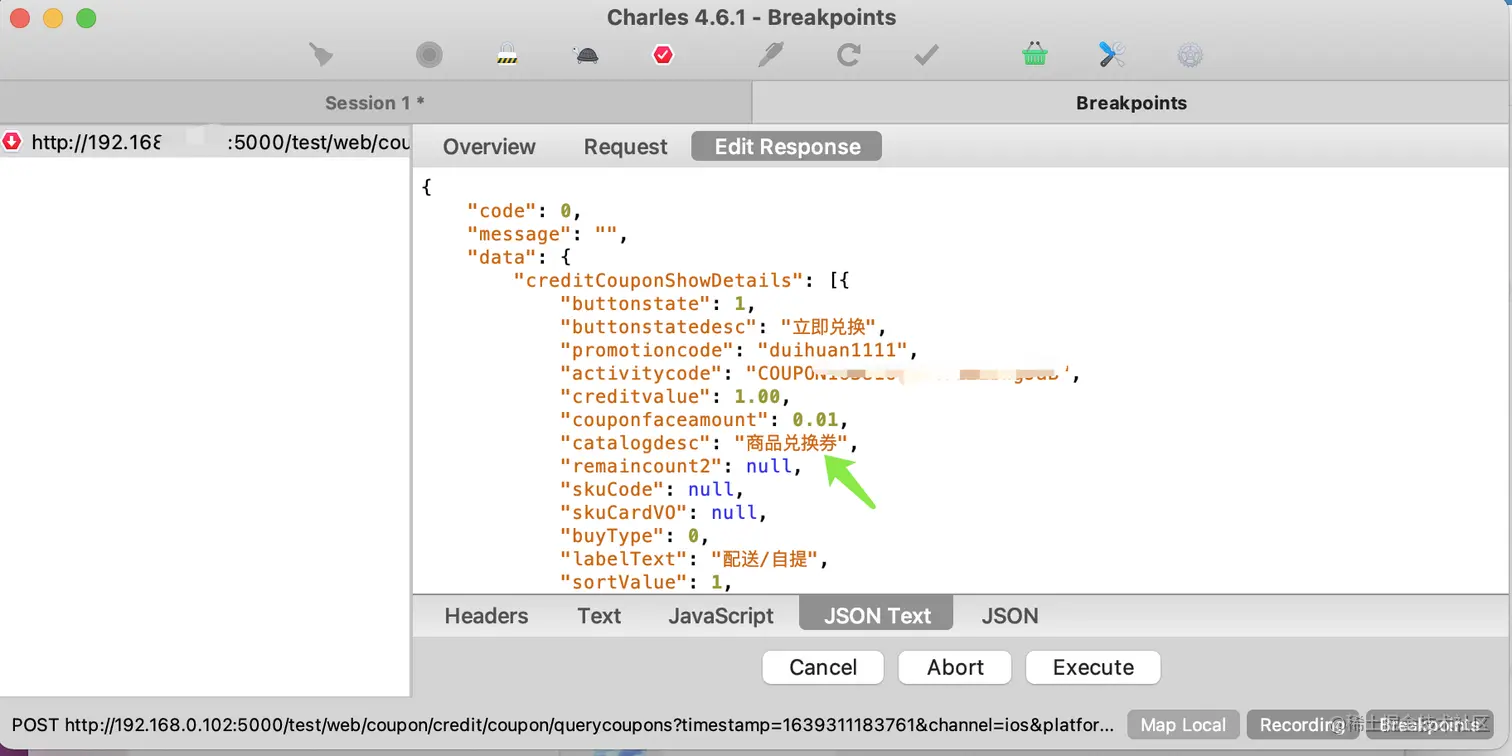The height and width of the screenshot is (756, 1512).
Task: Toggle recording with the round record icon
Action: [x=429, y=54]
